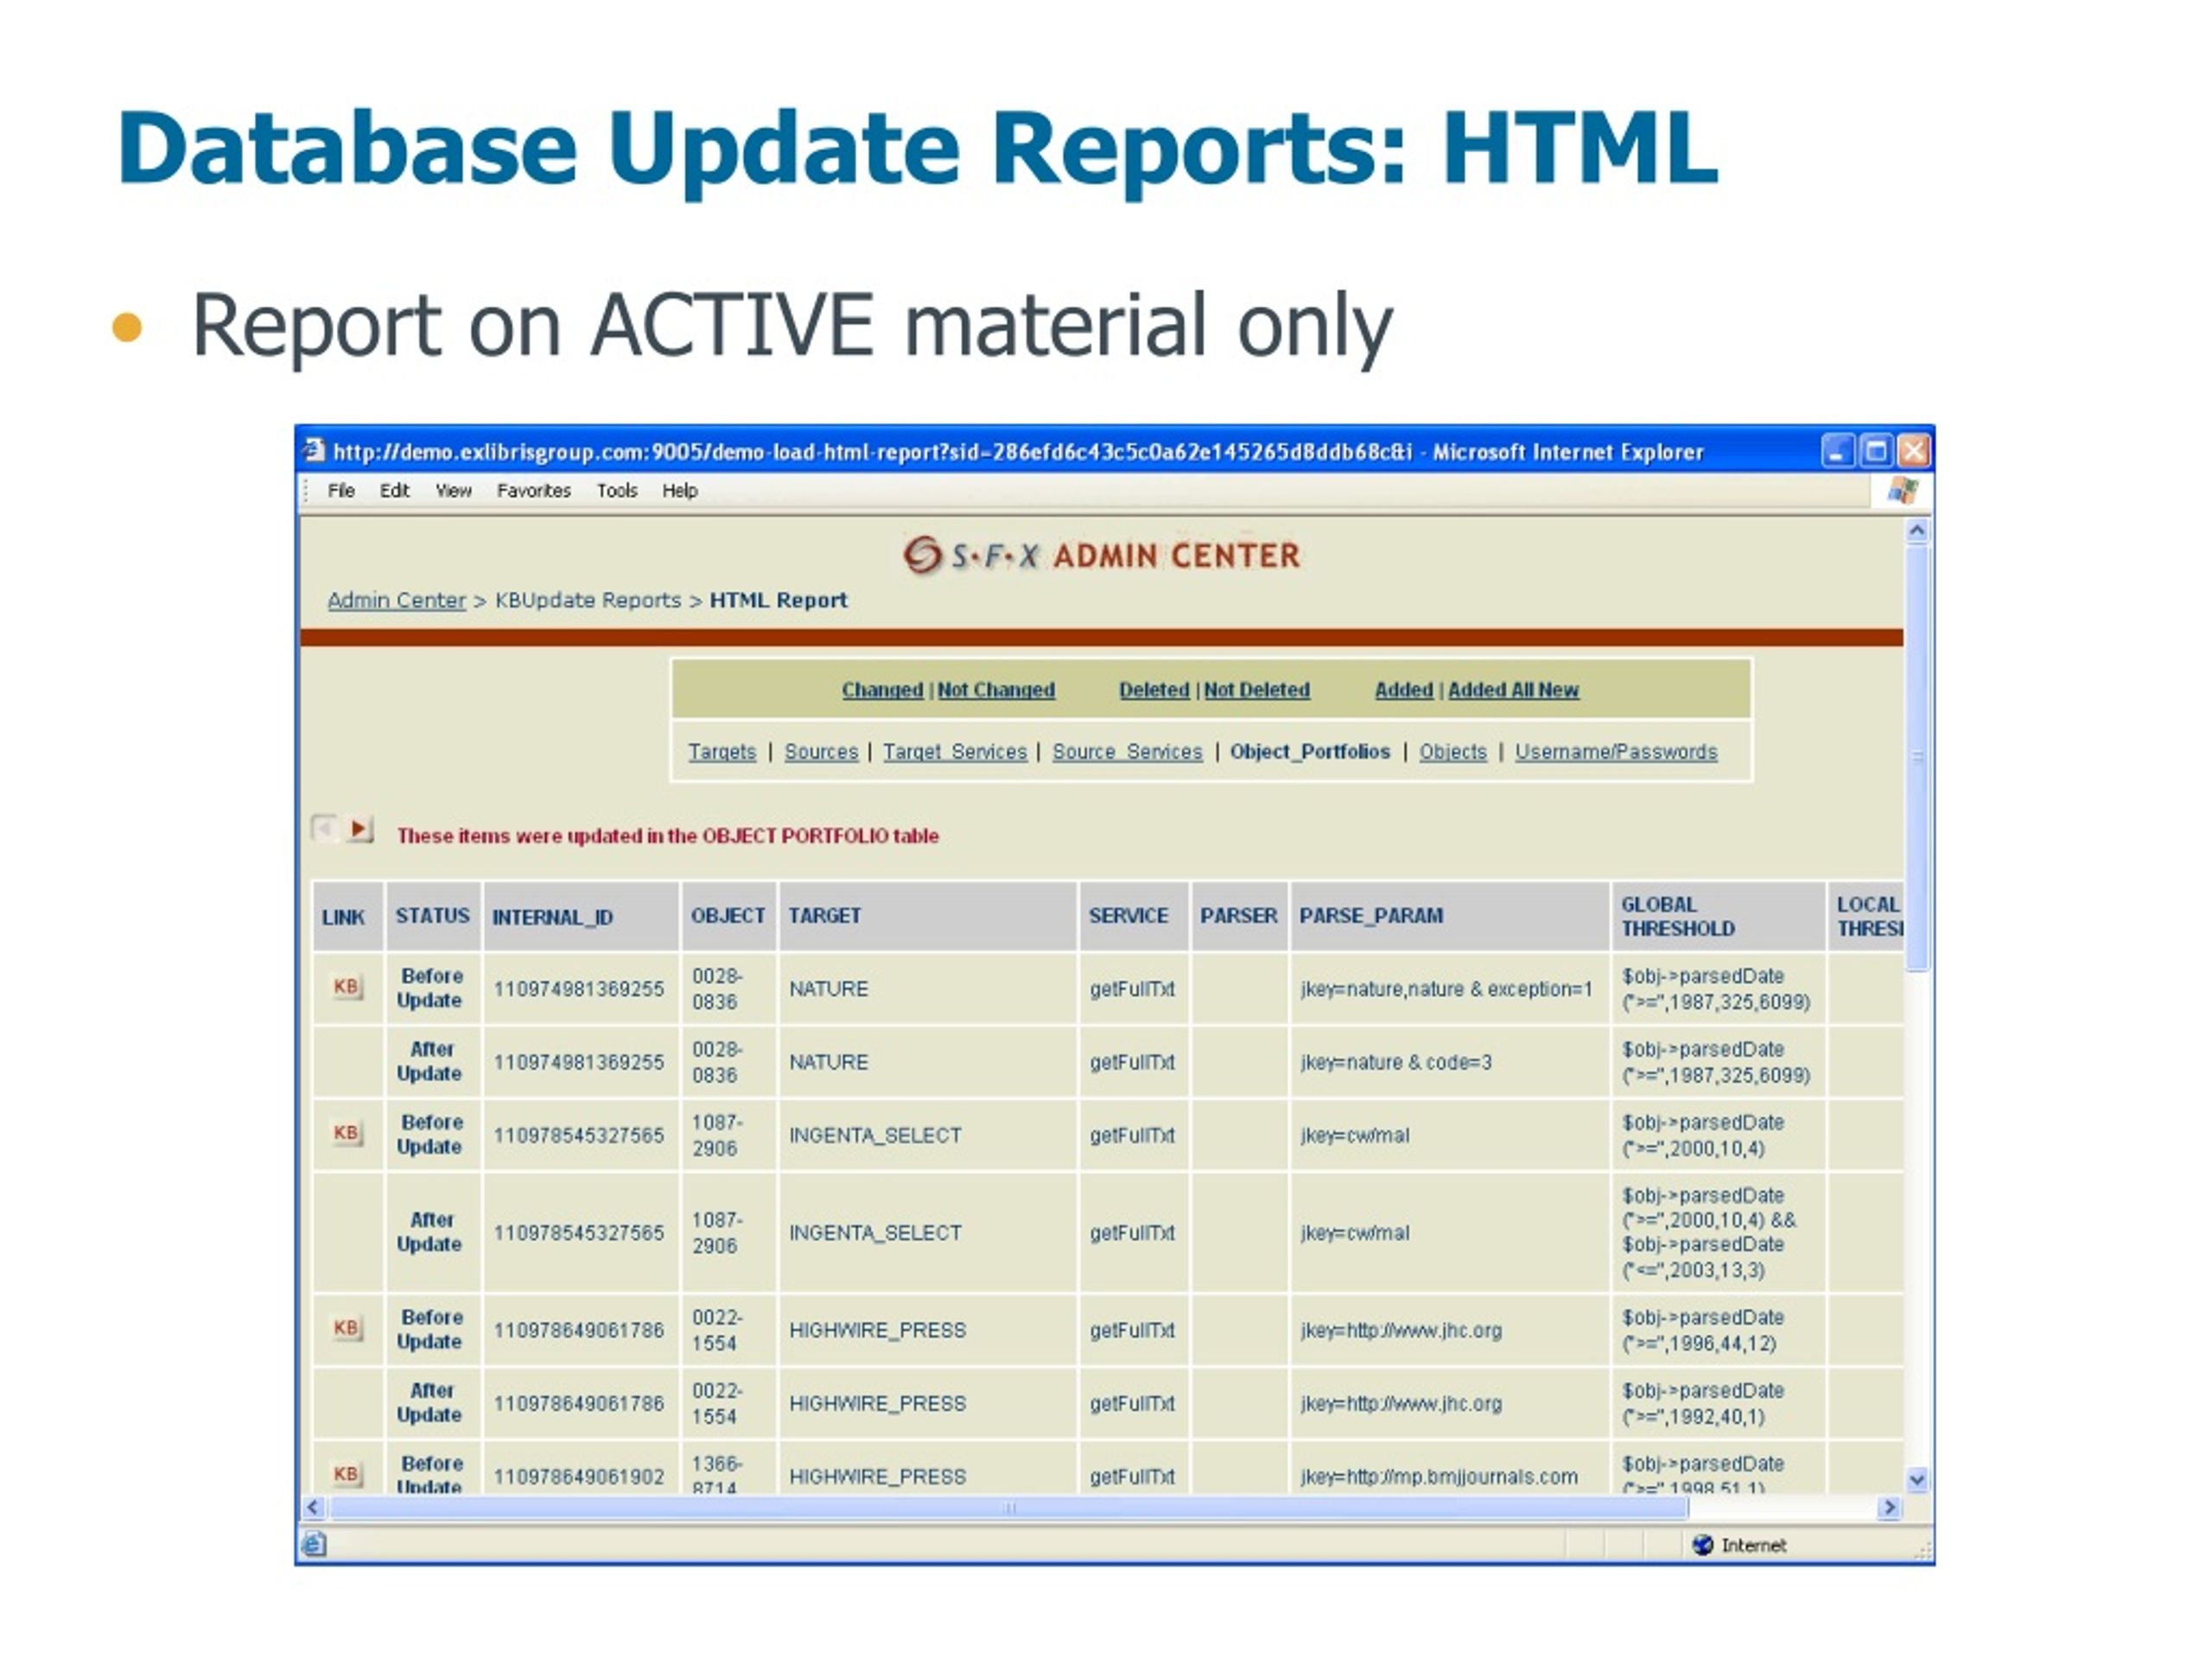Click the horizontal scrollbar thumb
Image resolution: width=2212 pixels, height=1659 pixels.
pyautogui.click(x=1009, y=1507)
